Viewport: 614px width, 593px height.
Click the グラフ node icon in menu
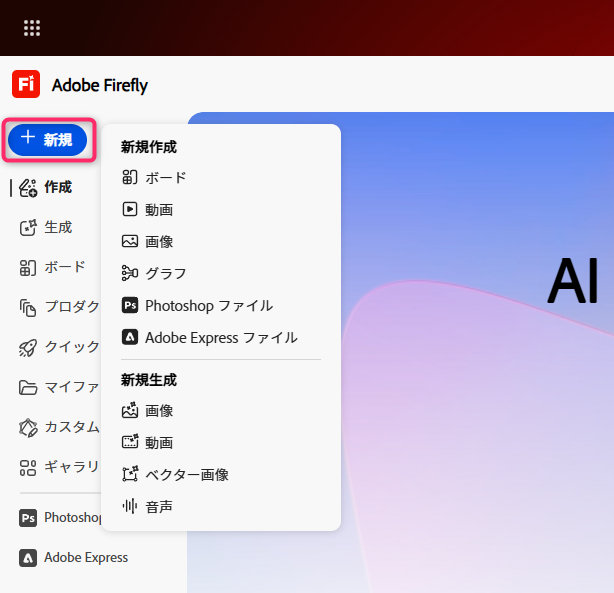click(x=129, y=274)
